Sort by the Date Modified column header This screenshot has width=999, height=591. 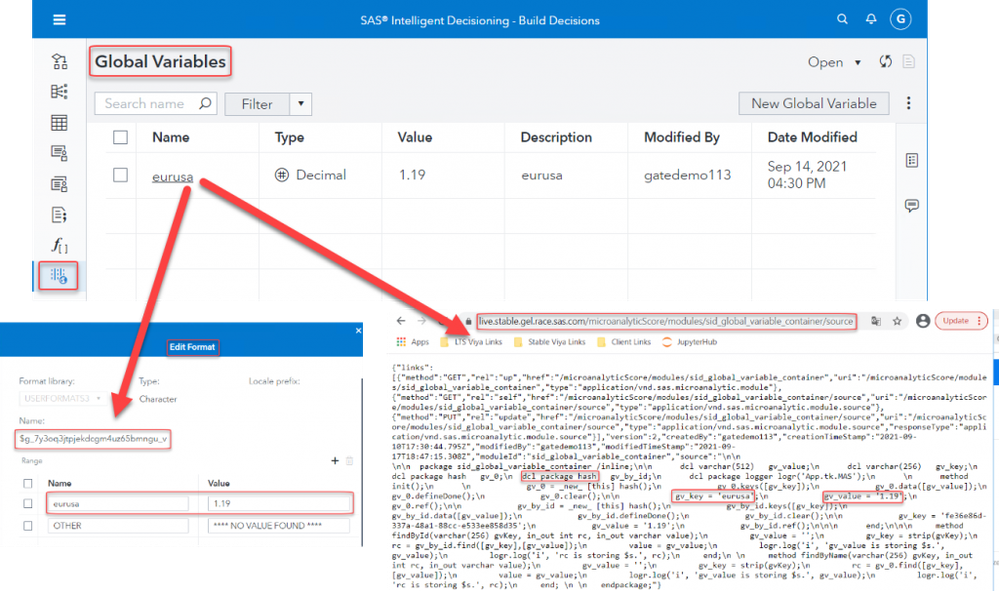[812, 137]
